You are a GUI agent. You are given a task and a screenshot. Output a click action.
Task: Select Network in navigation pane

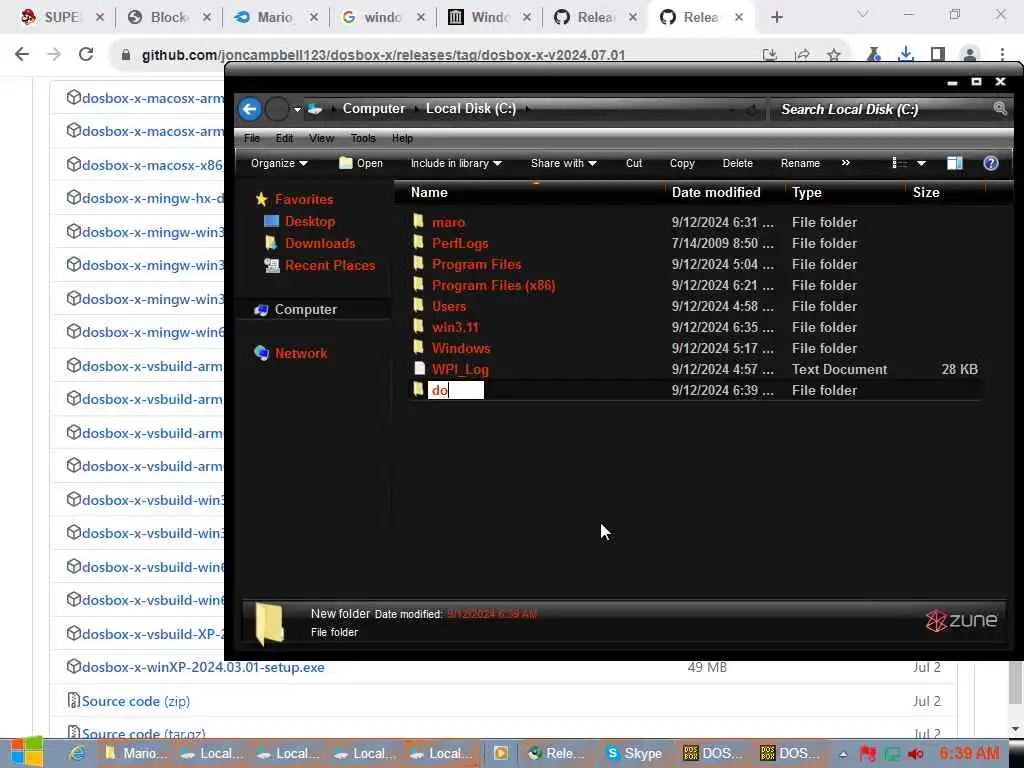coord(300,353)
